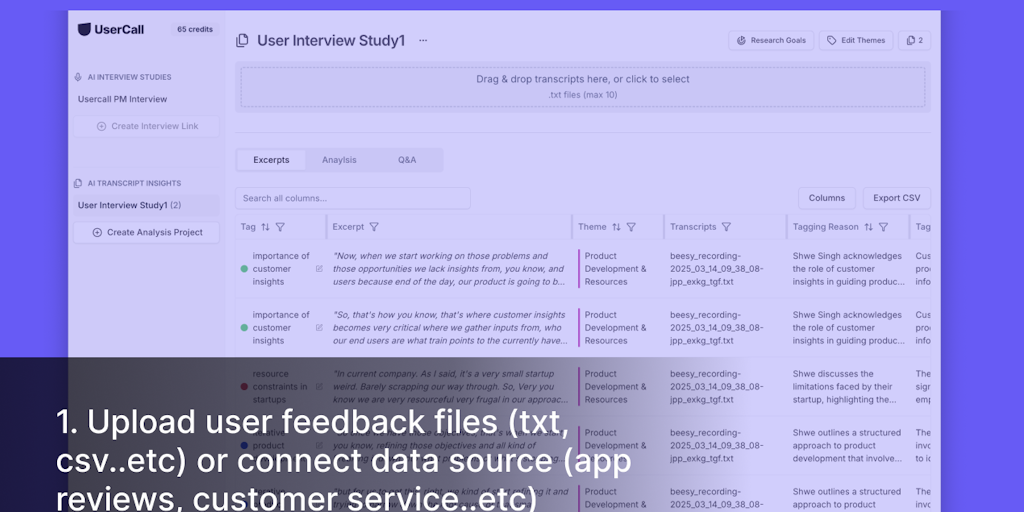1024x512 pixels.
Task: Click the plus icon in Create Interview Link
Action: [101, 126]
